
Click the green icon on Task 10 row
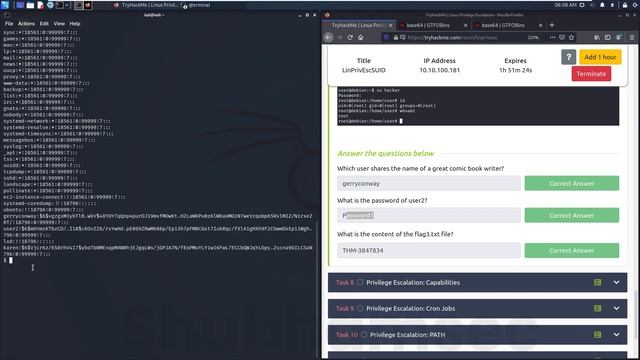[x=598, y=335]
